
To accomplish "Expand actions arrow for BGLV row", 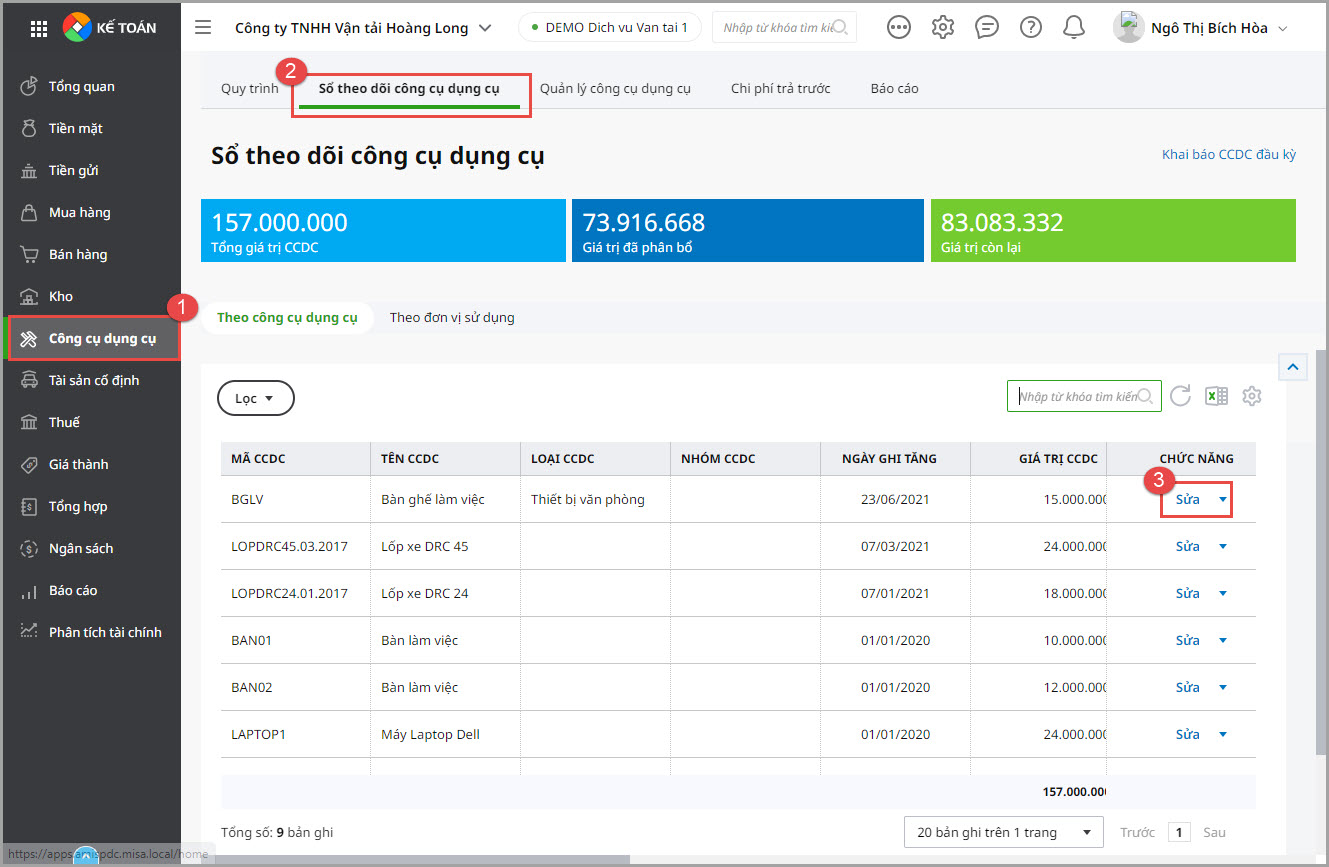I will click(1222, 499).
